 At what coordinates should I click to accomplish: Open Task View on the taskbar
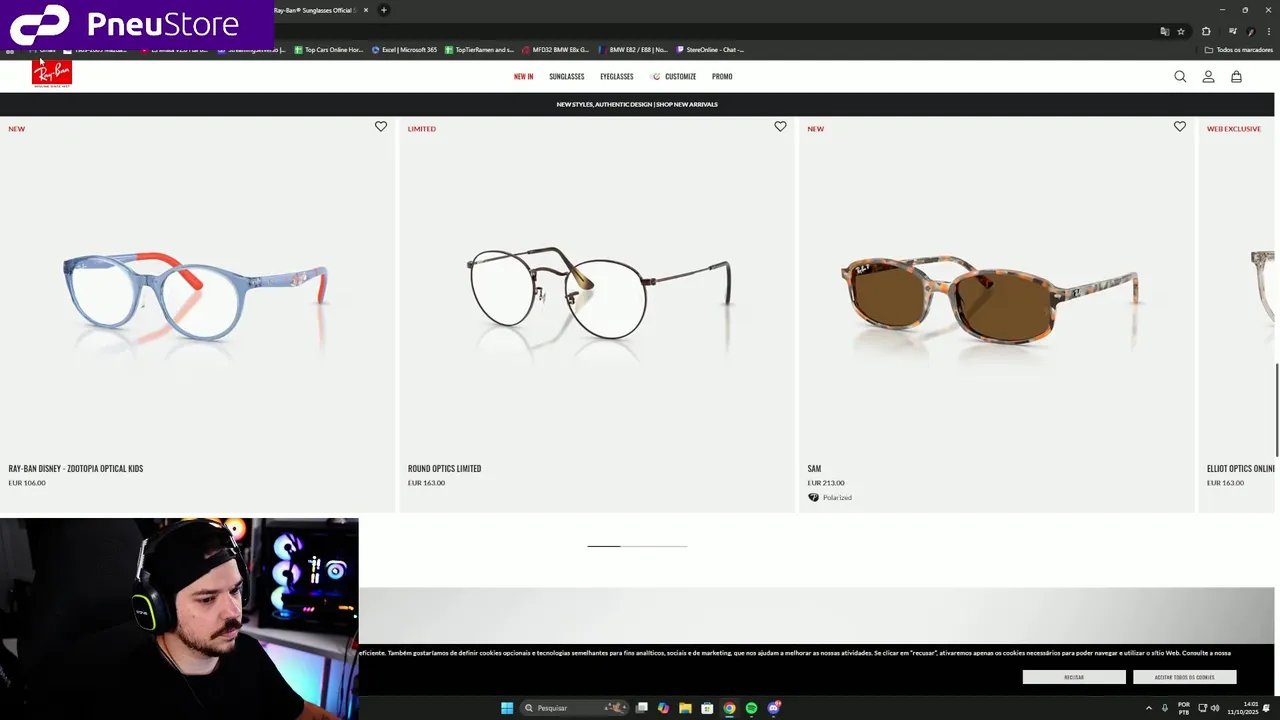click(x=642, y=708)
